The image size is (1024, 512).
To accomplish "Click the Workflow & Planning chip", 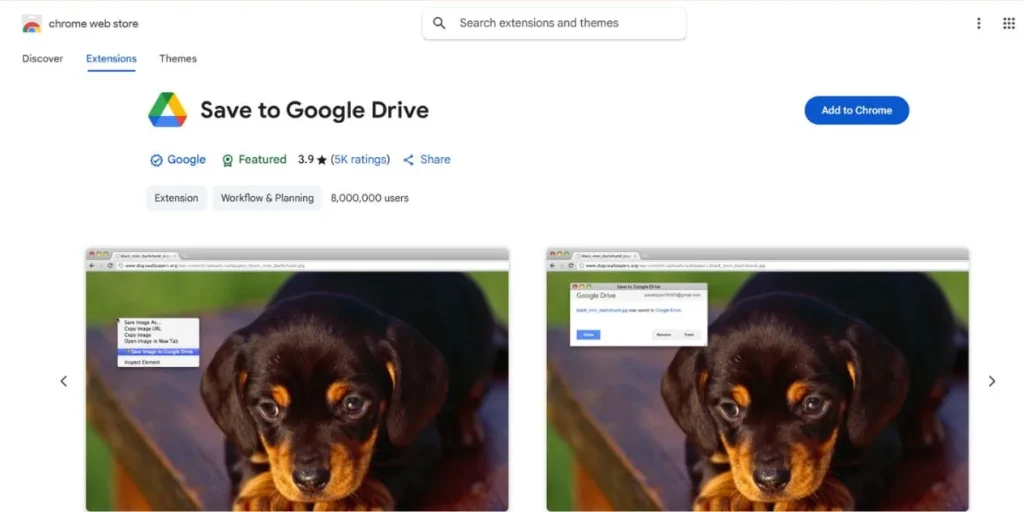I will click(267, 198).
